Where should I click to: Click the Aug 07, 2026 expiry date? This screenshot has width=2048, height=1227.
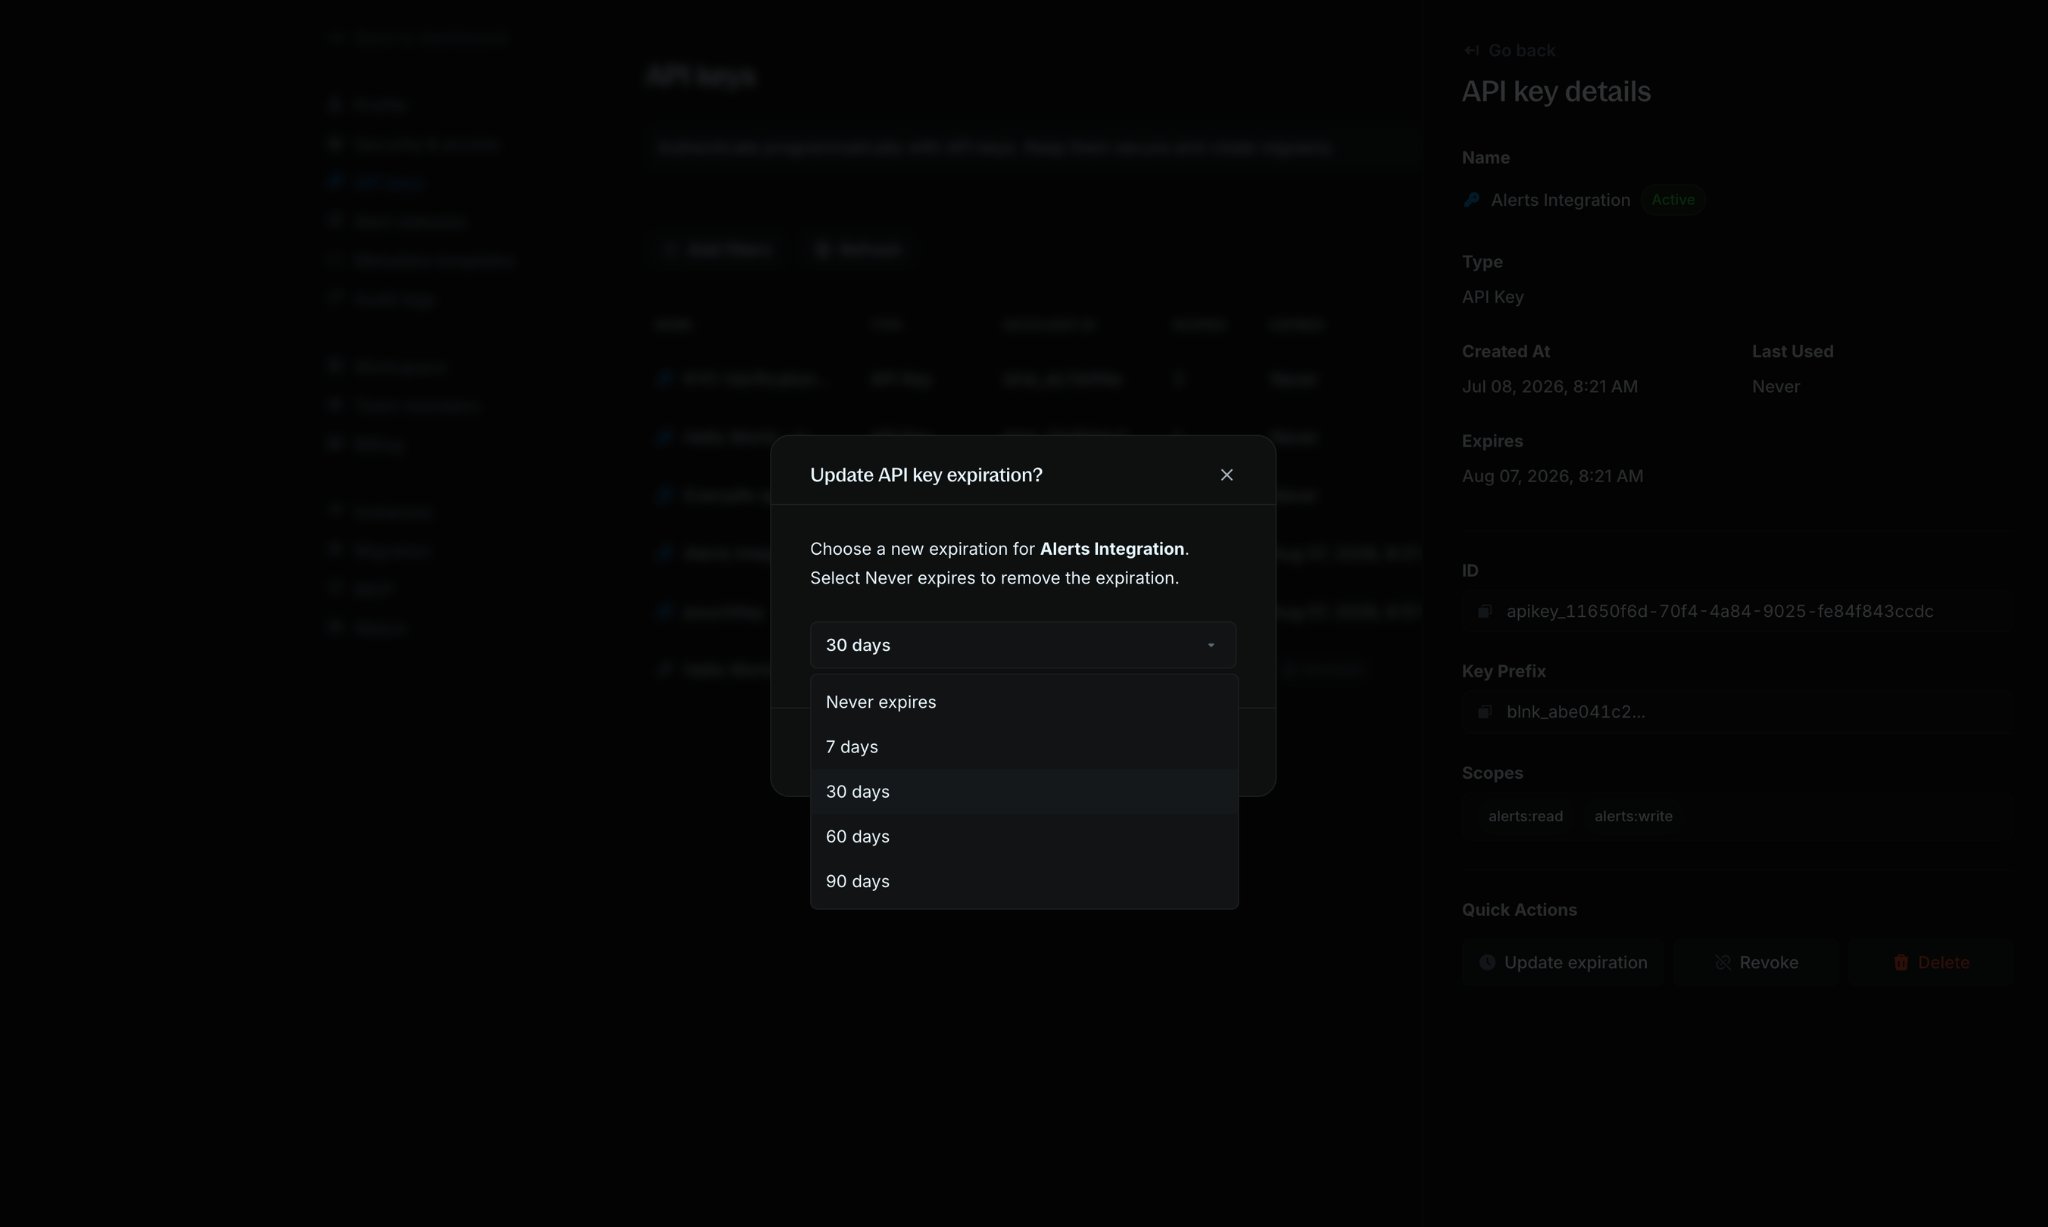1552,476
